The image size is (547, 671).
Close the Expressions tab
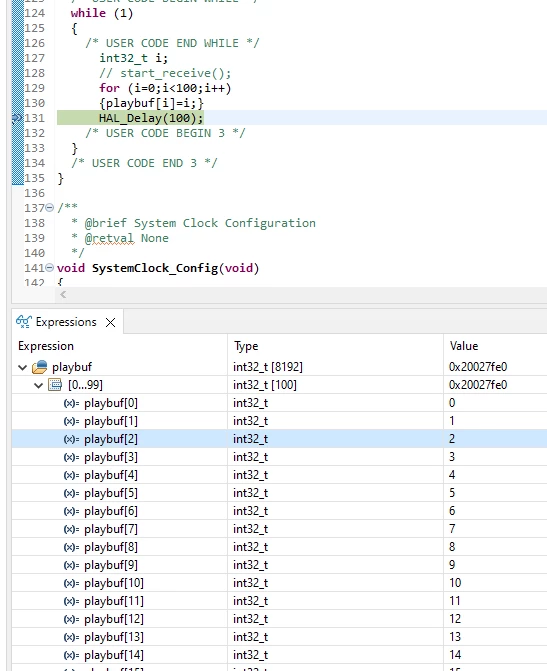tap(110, 322)
